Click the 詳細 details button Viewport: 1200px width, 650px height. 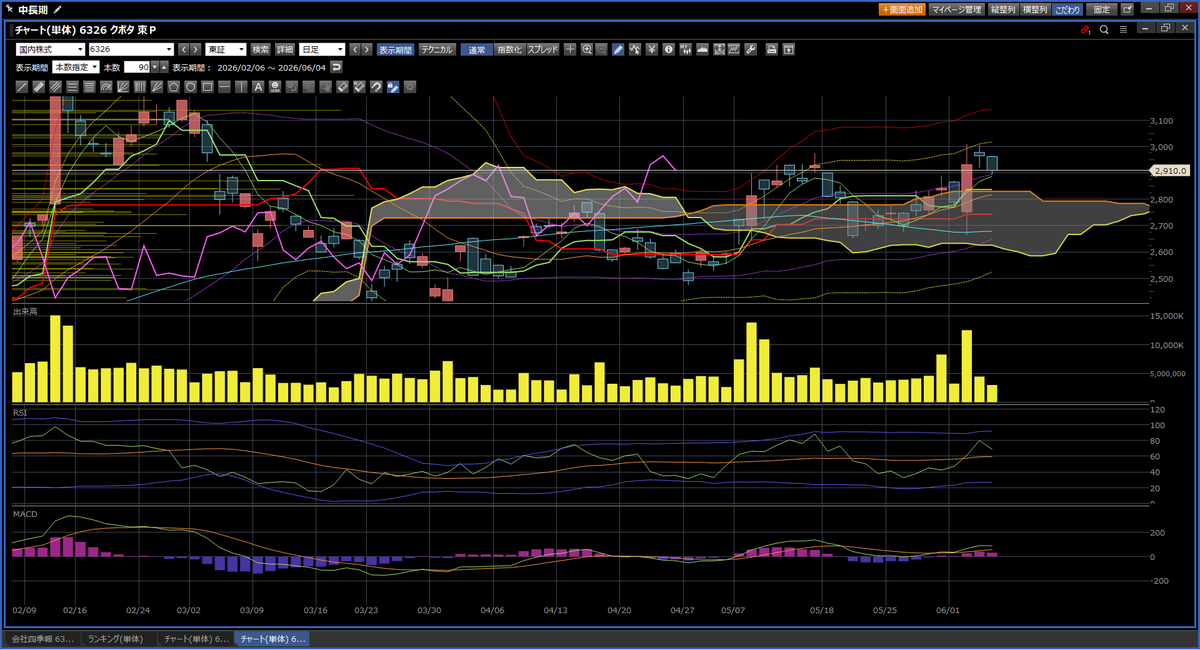285,49
